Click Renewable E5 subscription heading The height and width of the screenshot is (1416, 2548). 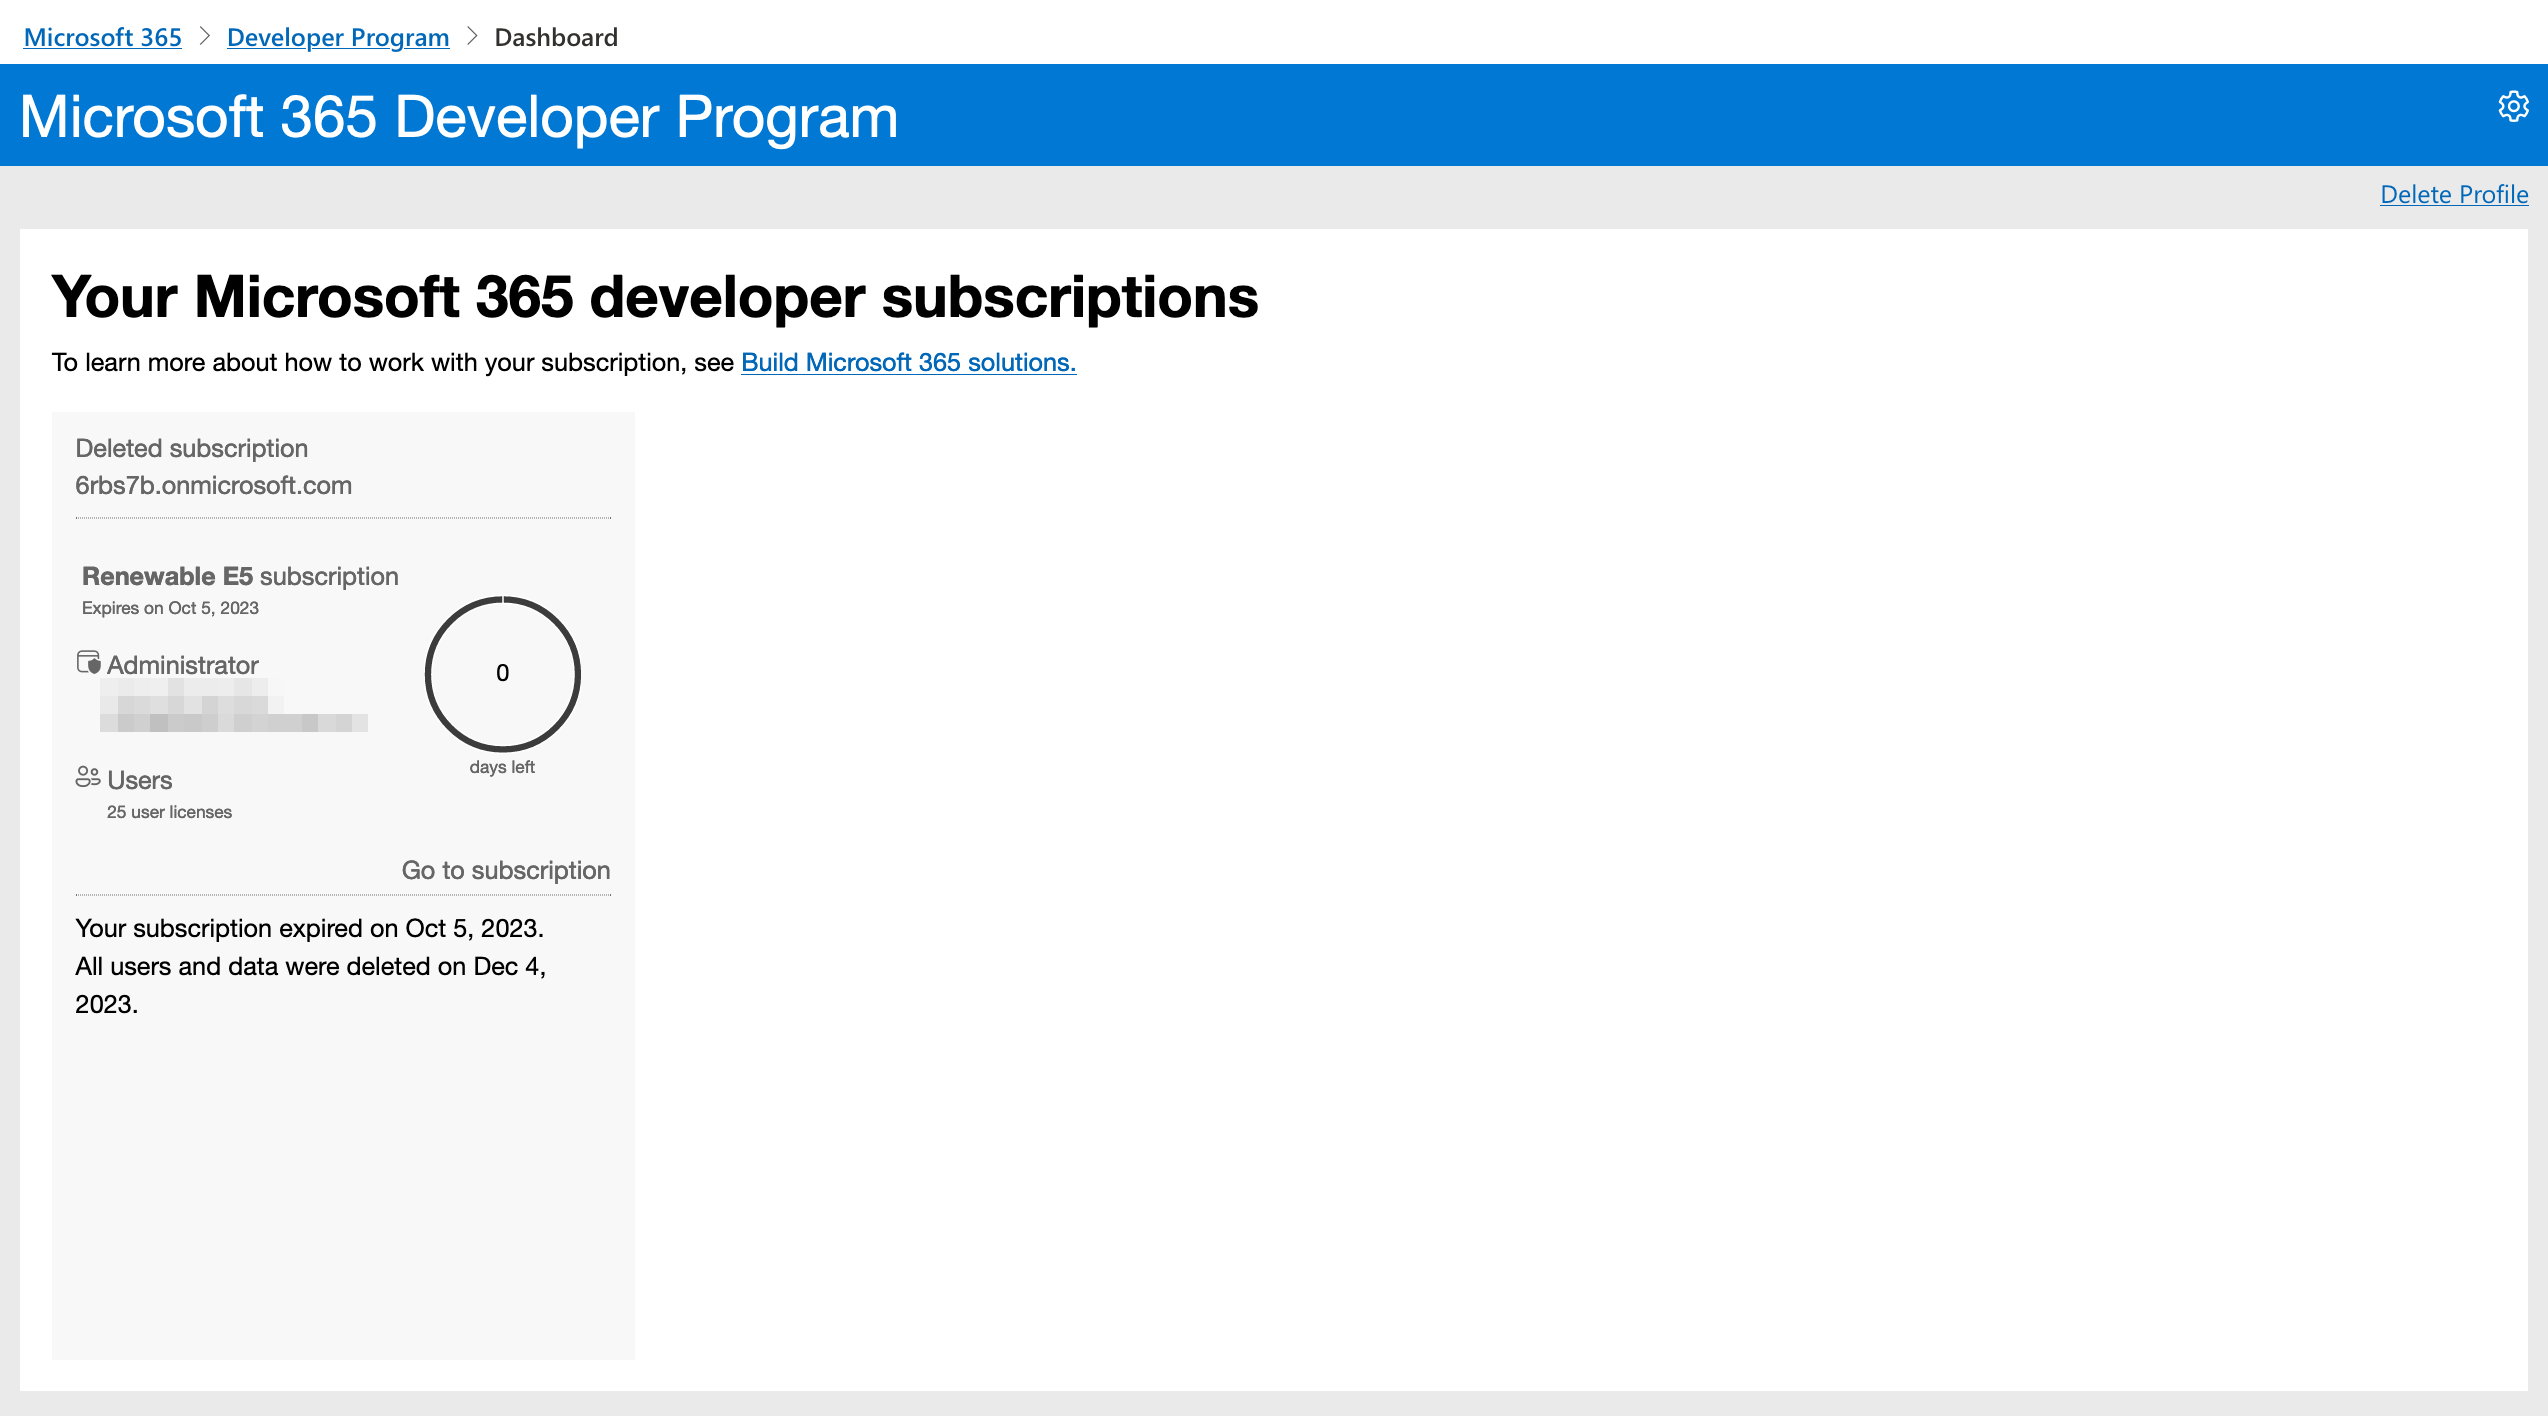tap(240, 576)
